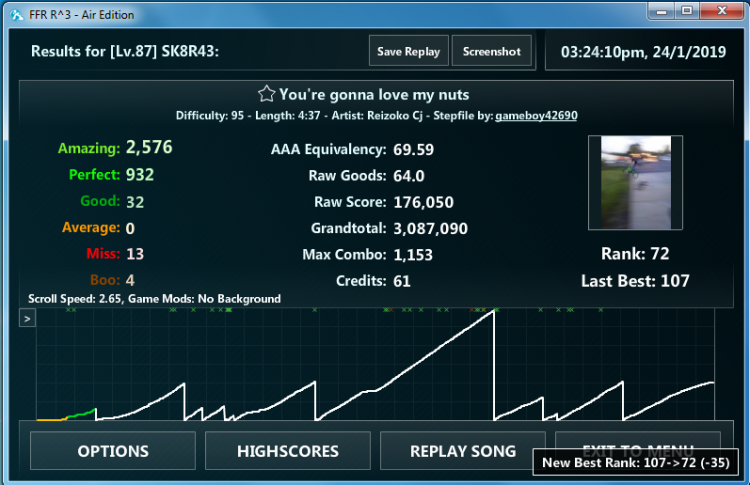Click the highest combo peak on the graph
Screen dimensions: 750x485
pos(493,312)
